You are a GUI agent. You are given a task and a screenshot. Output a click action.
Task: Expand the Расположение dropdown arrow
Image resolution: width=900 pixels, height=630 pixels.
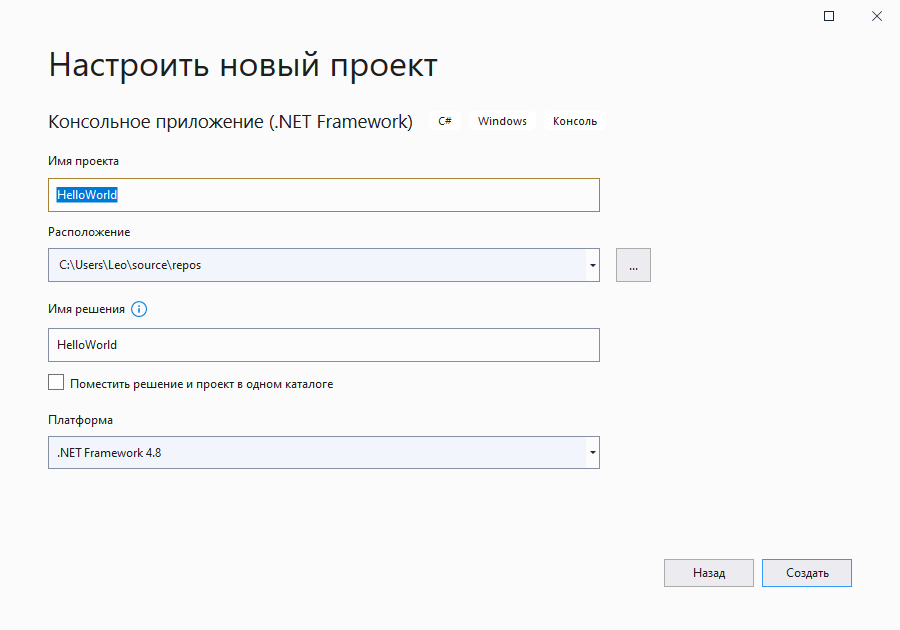(592, 265)
